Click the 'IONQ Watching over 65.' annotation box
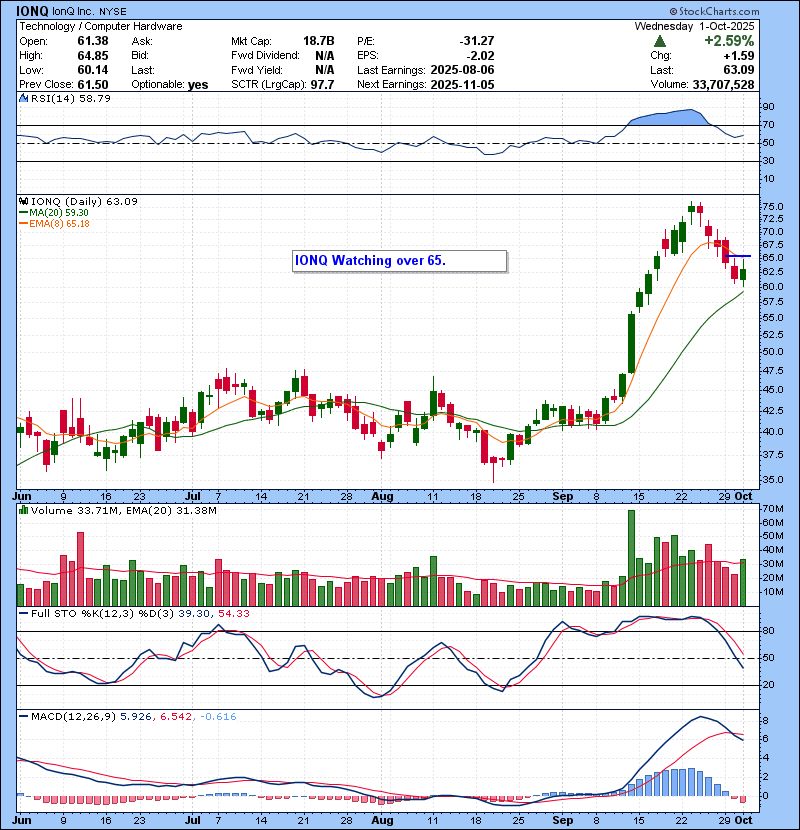 point(400,261)
